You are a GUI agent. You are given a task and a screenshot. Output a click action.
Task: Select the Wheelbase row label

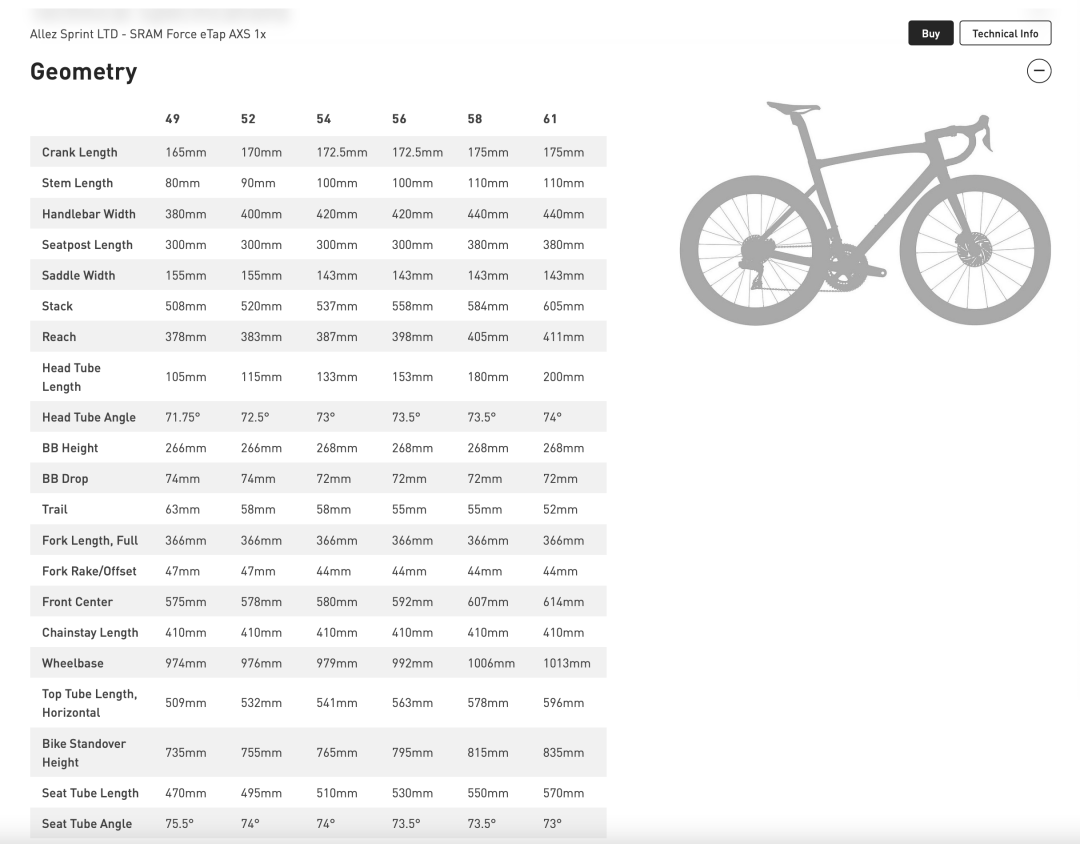point(72,663)
